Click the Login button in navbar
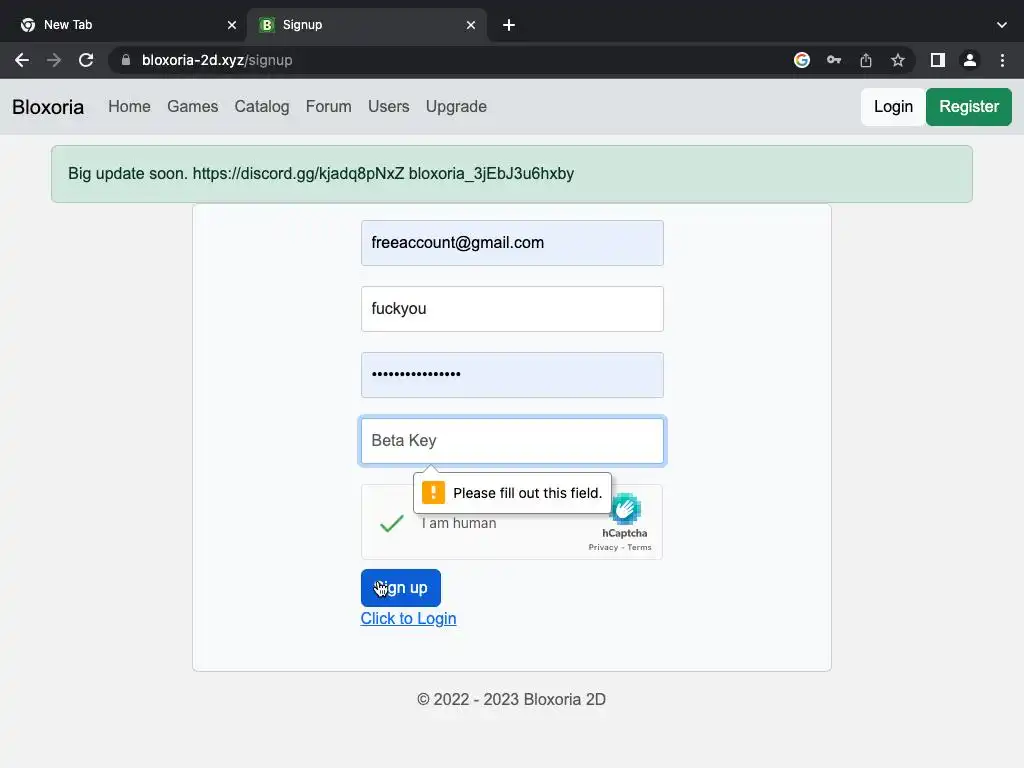Image resolution: width=1024 pixels, height=768 pixels. pyautogui.click(x=893, y=107)
